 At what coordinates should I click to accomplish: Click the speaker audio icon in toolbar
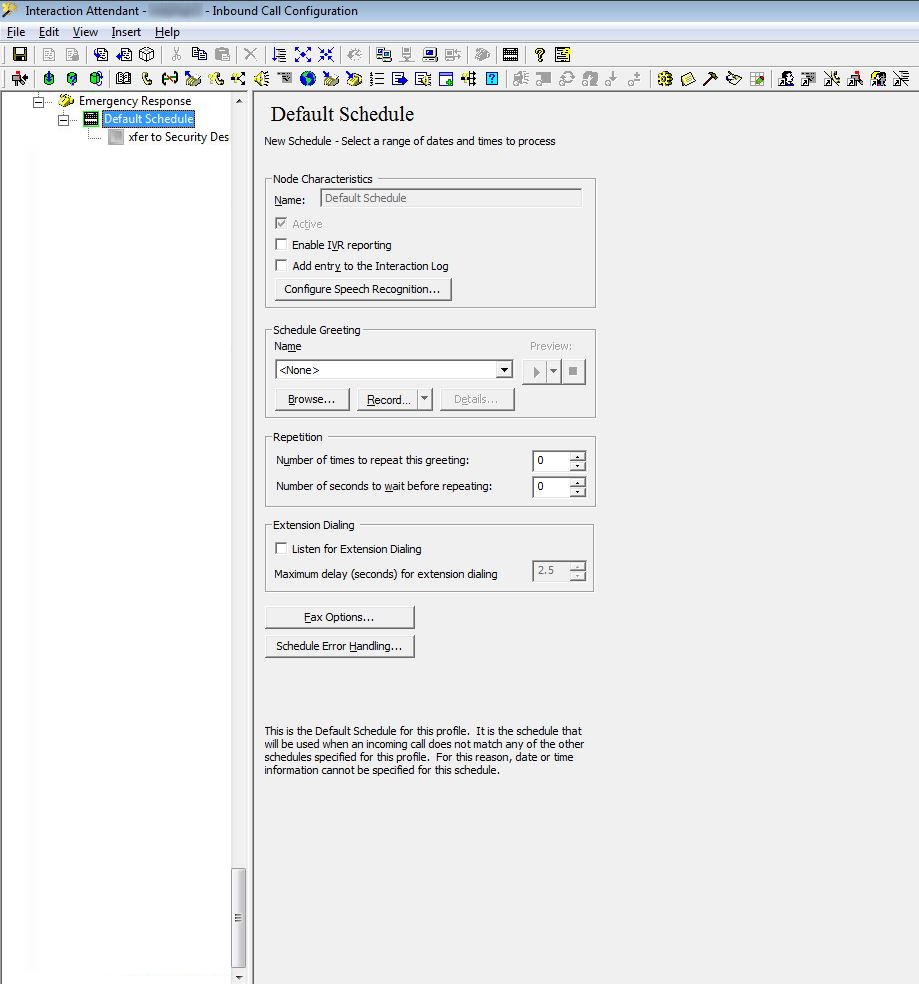click(262, 79)
